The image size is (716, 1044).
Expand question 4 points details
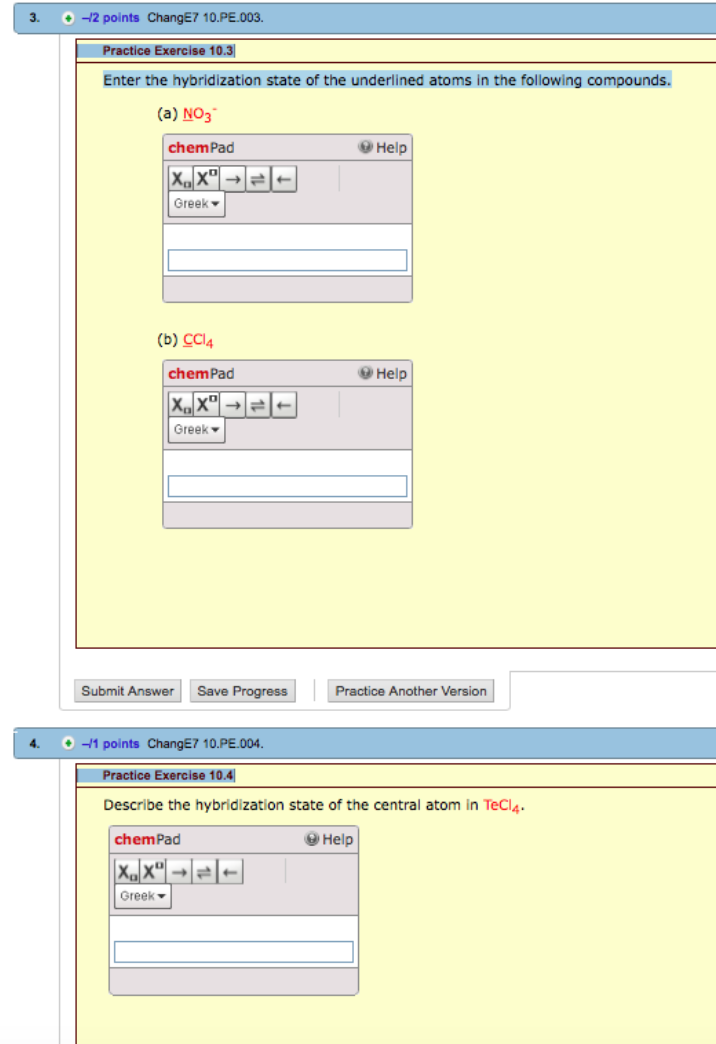[x=67, y=744]
